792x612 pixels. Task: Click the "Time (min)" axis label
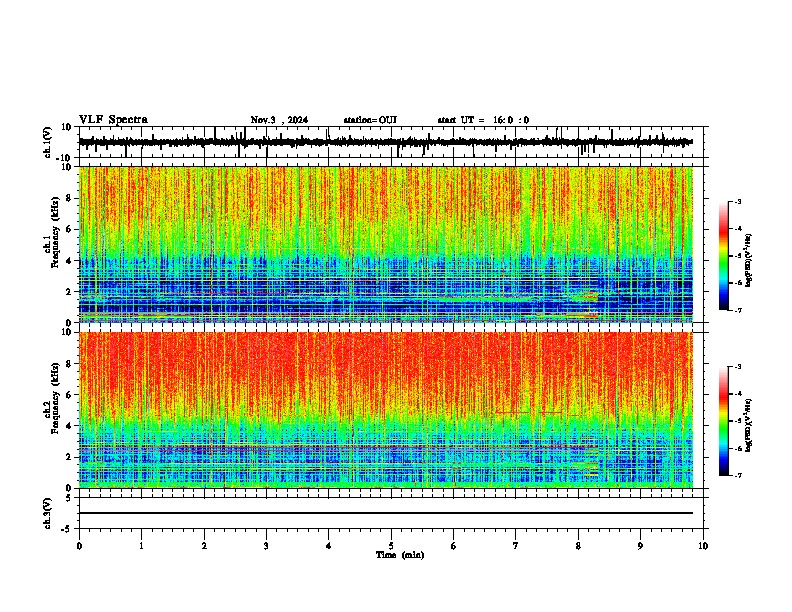coord(400,555)
